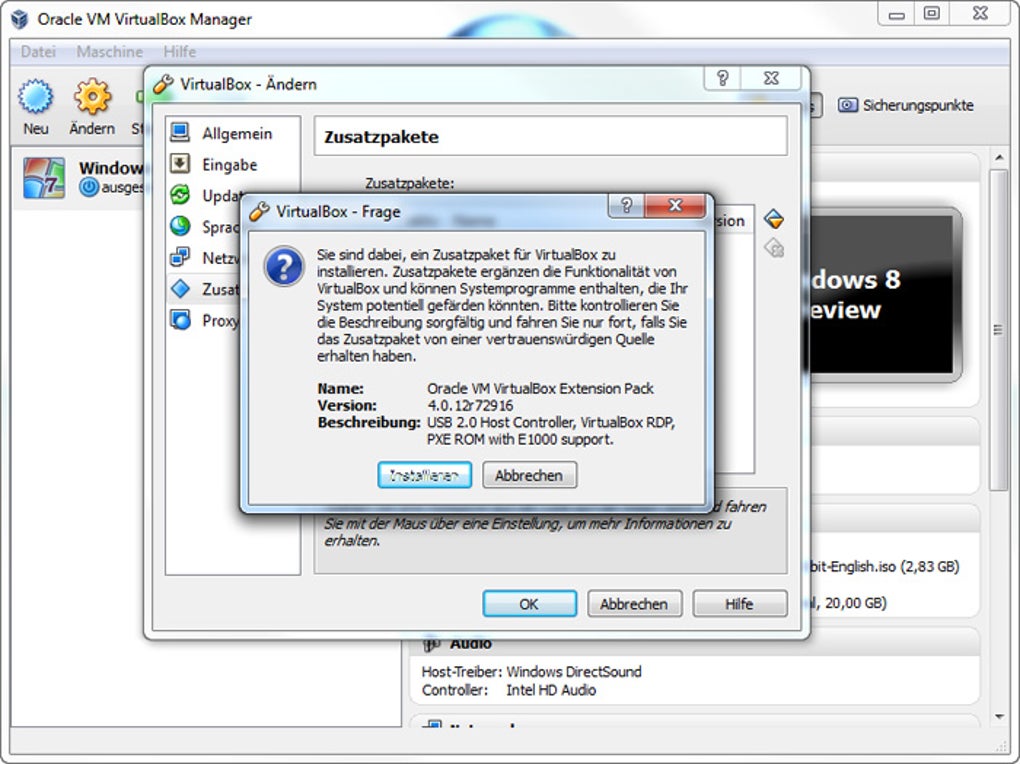Open the Datei menu

click(38, 51)
